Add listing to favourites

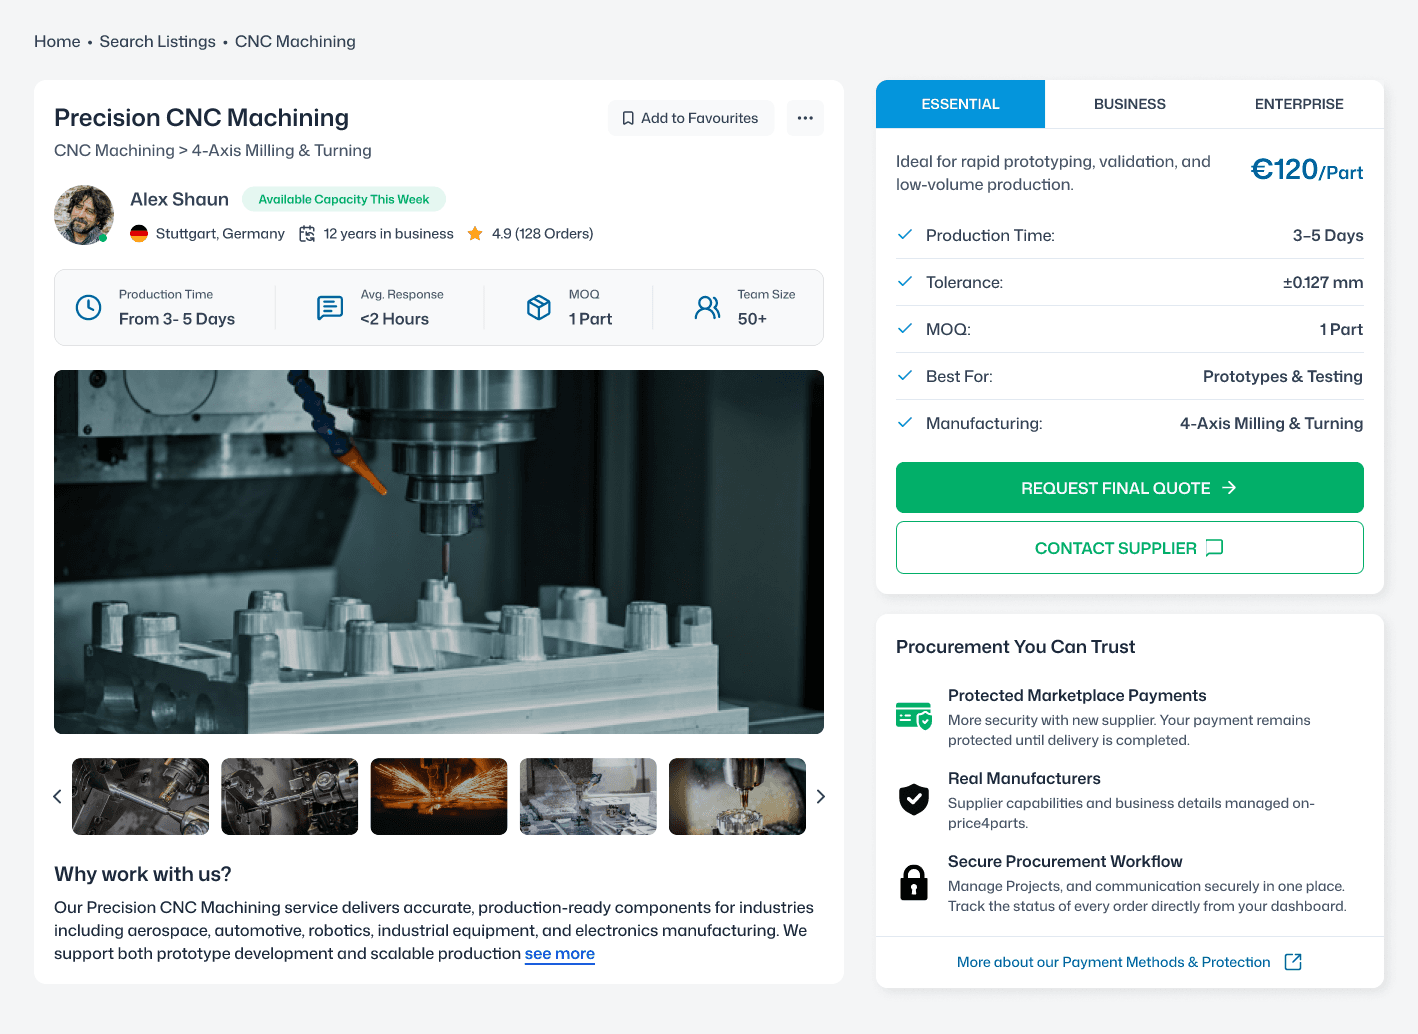pos(691,118)
